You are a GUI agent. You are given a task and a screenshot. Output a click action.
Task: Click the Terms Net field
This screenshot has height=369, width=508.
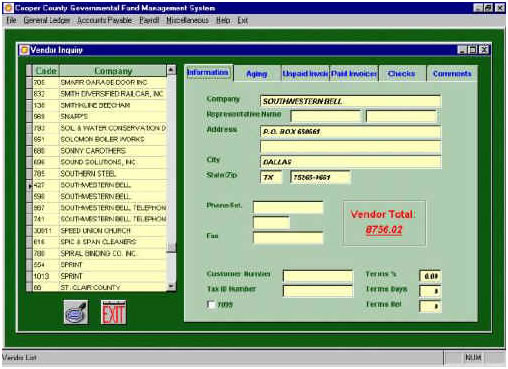(430, 306)
